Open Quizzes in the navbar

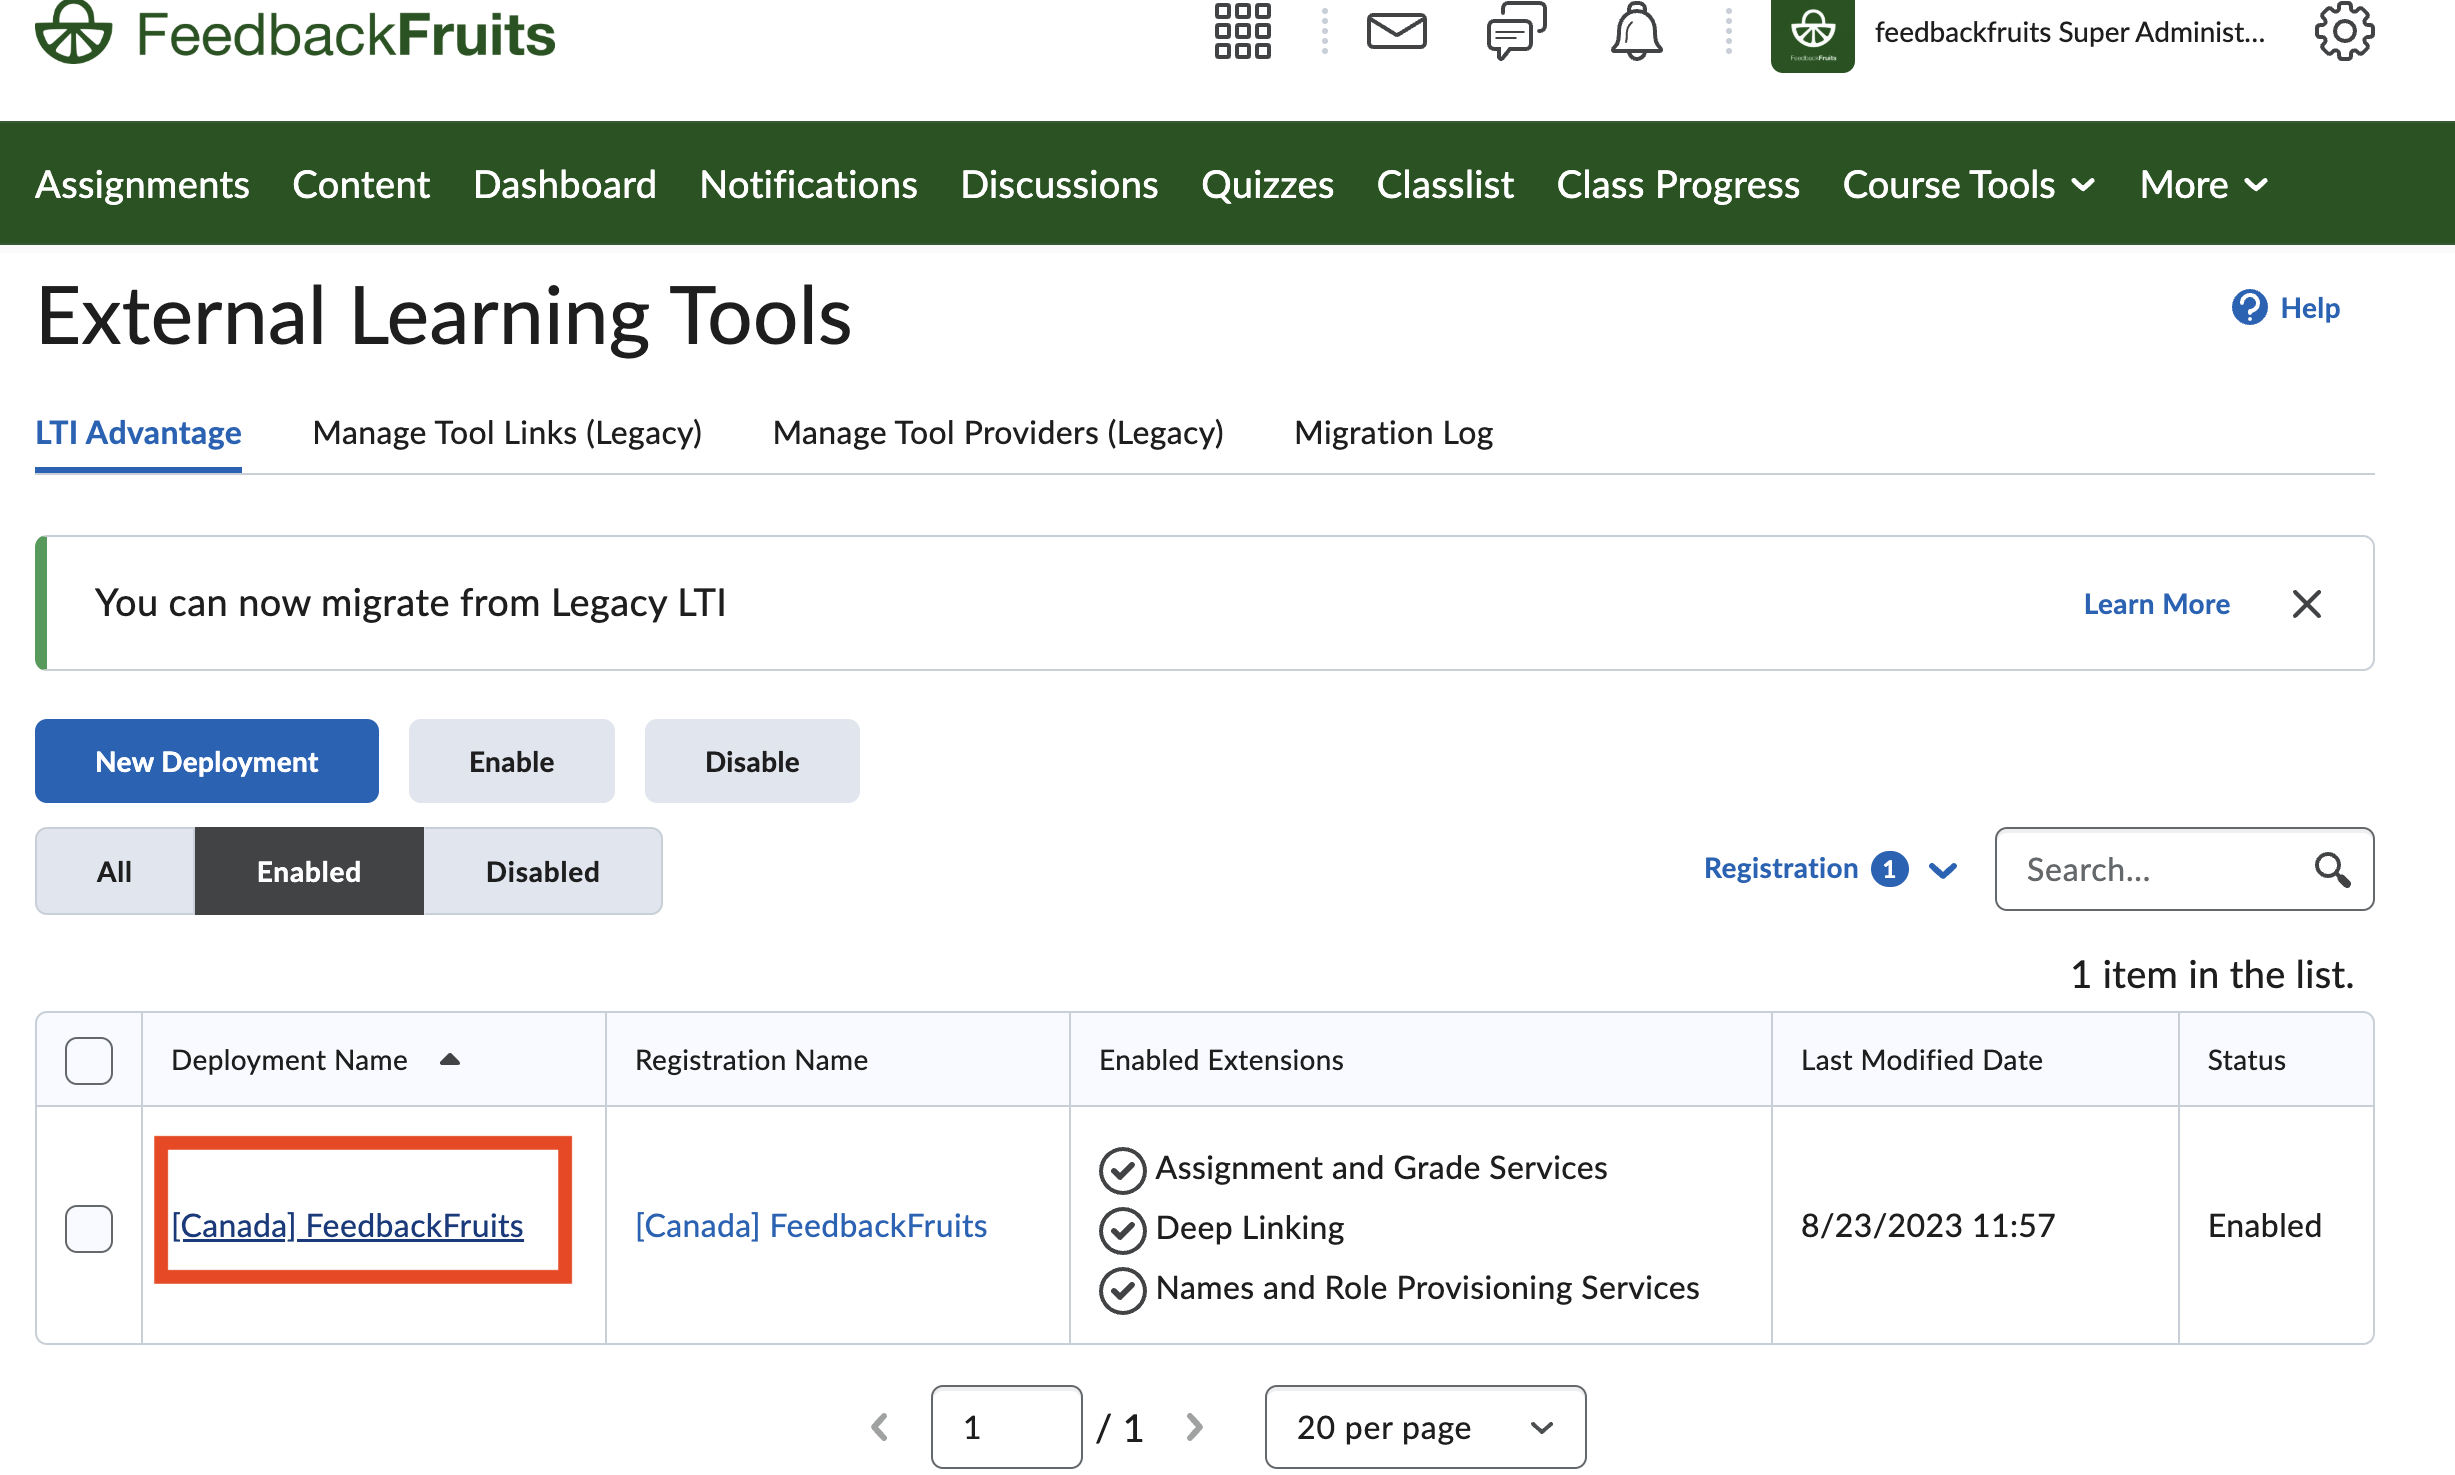[1267, 185]
